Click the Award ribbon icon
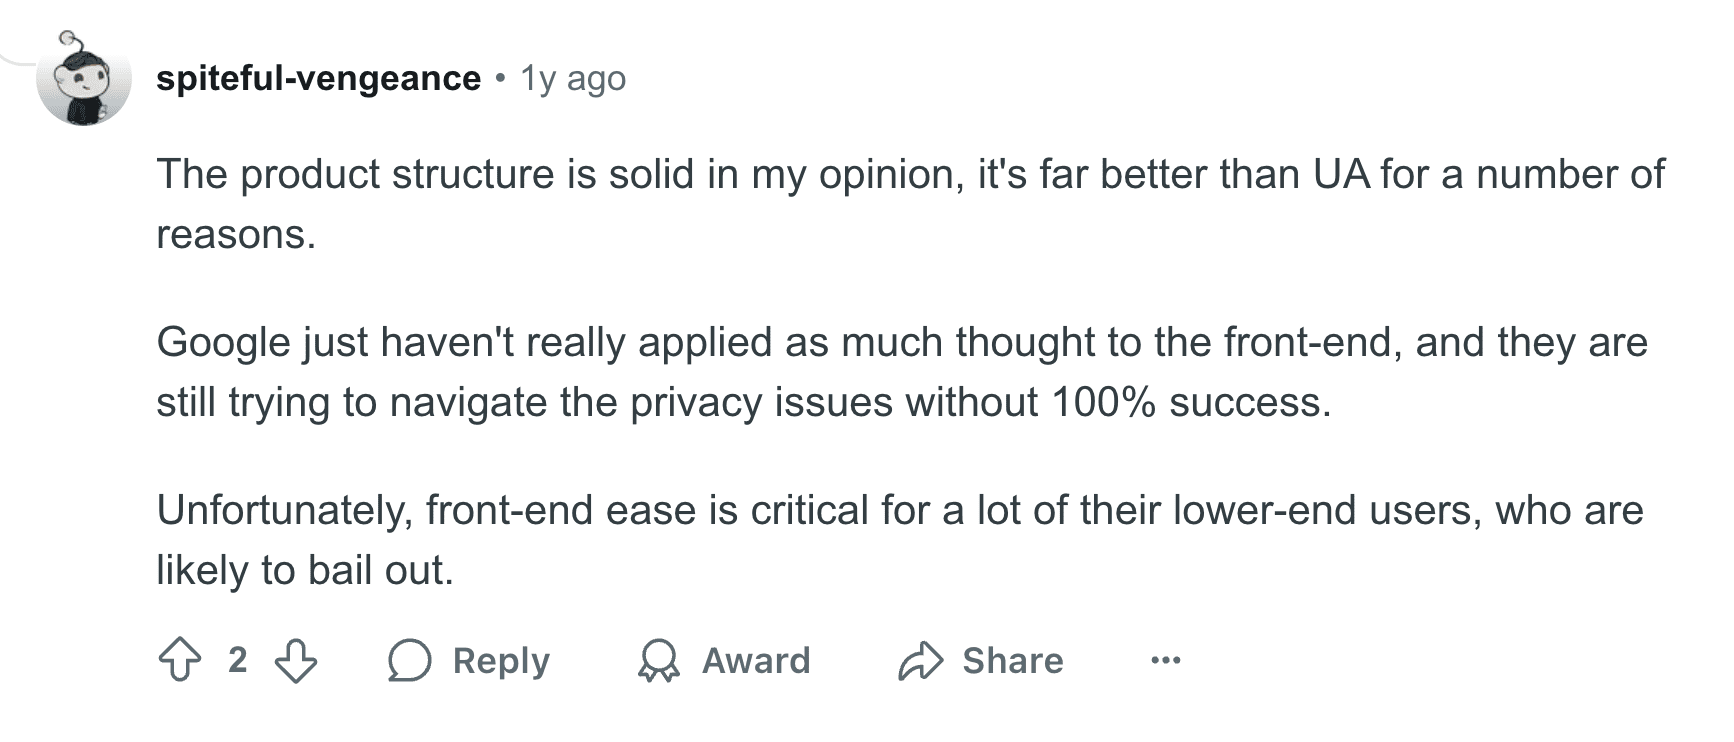The width and height of the screenshot is (1734, 742). pos(658,661)
